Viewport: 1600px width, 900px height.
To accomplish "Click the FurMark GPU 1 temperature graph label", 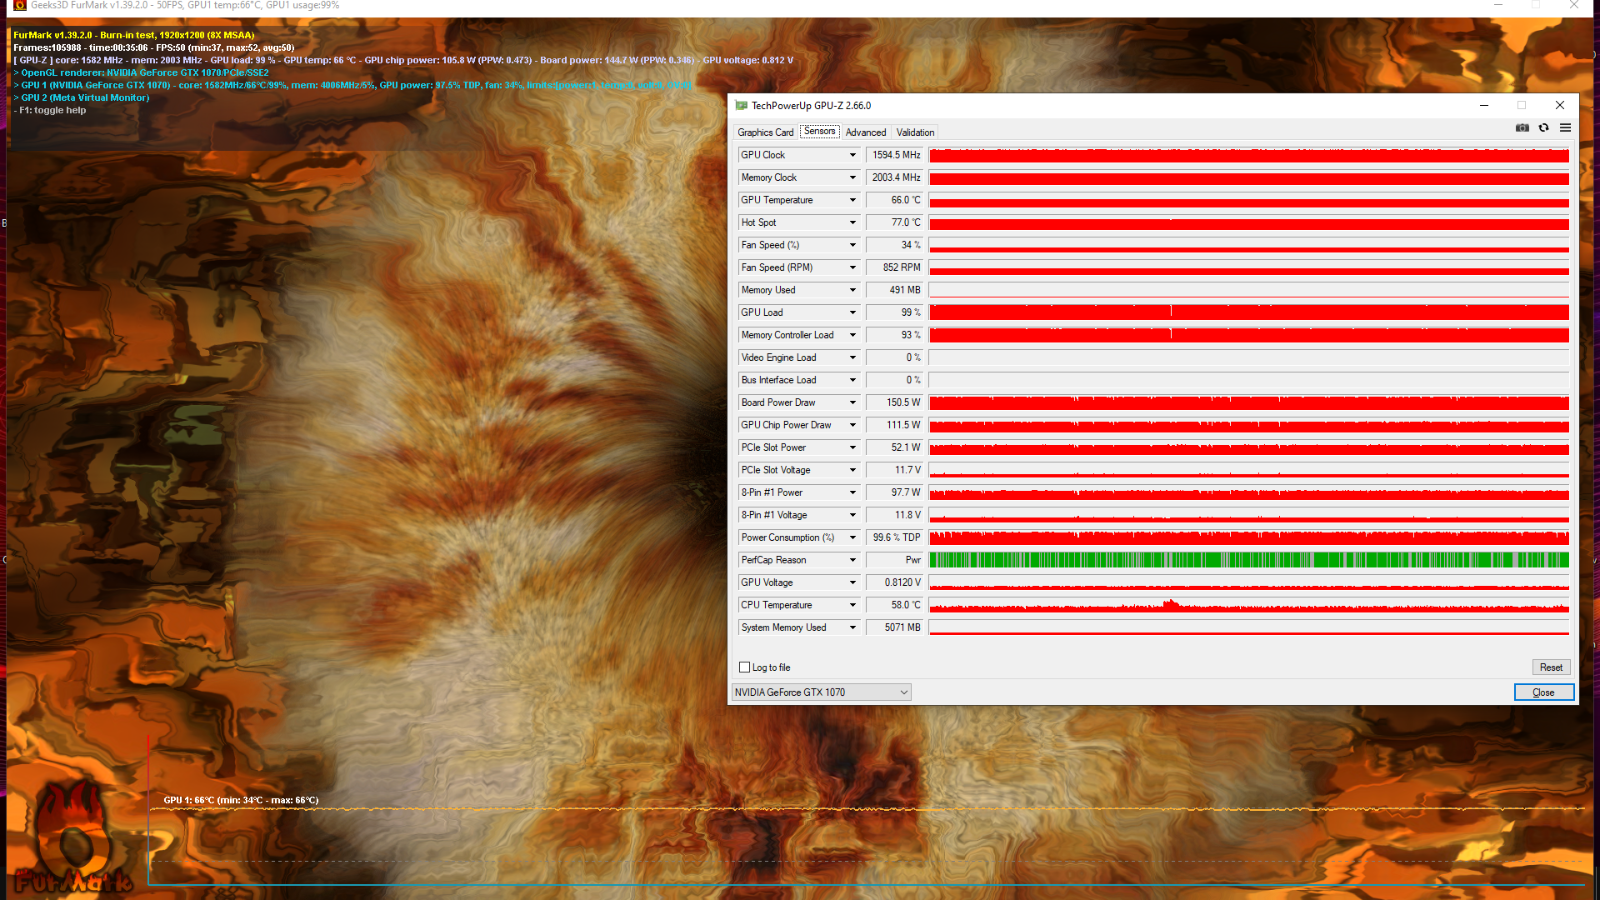I will click(241, 800).
